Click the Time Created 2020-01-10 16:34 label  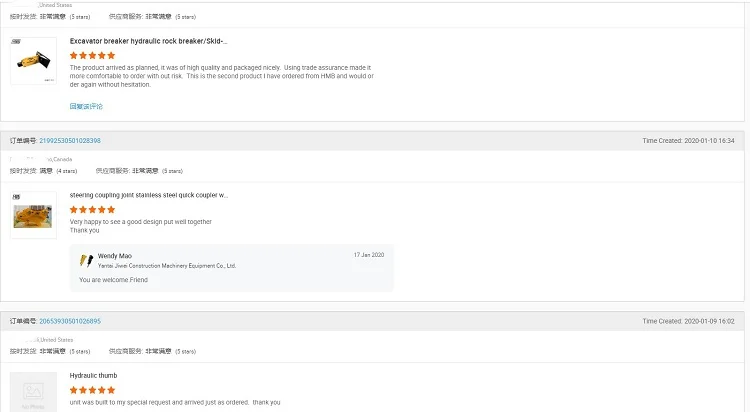click(688, 141)
